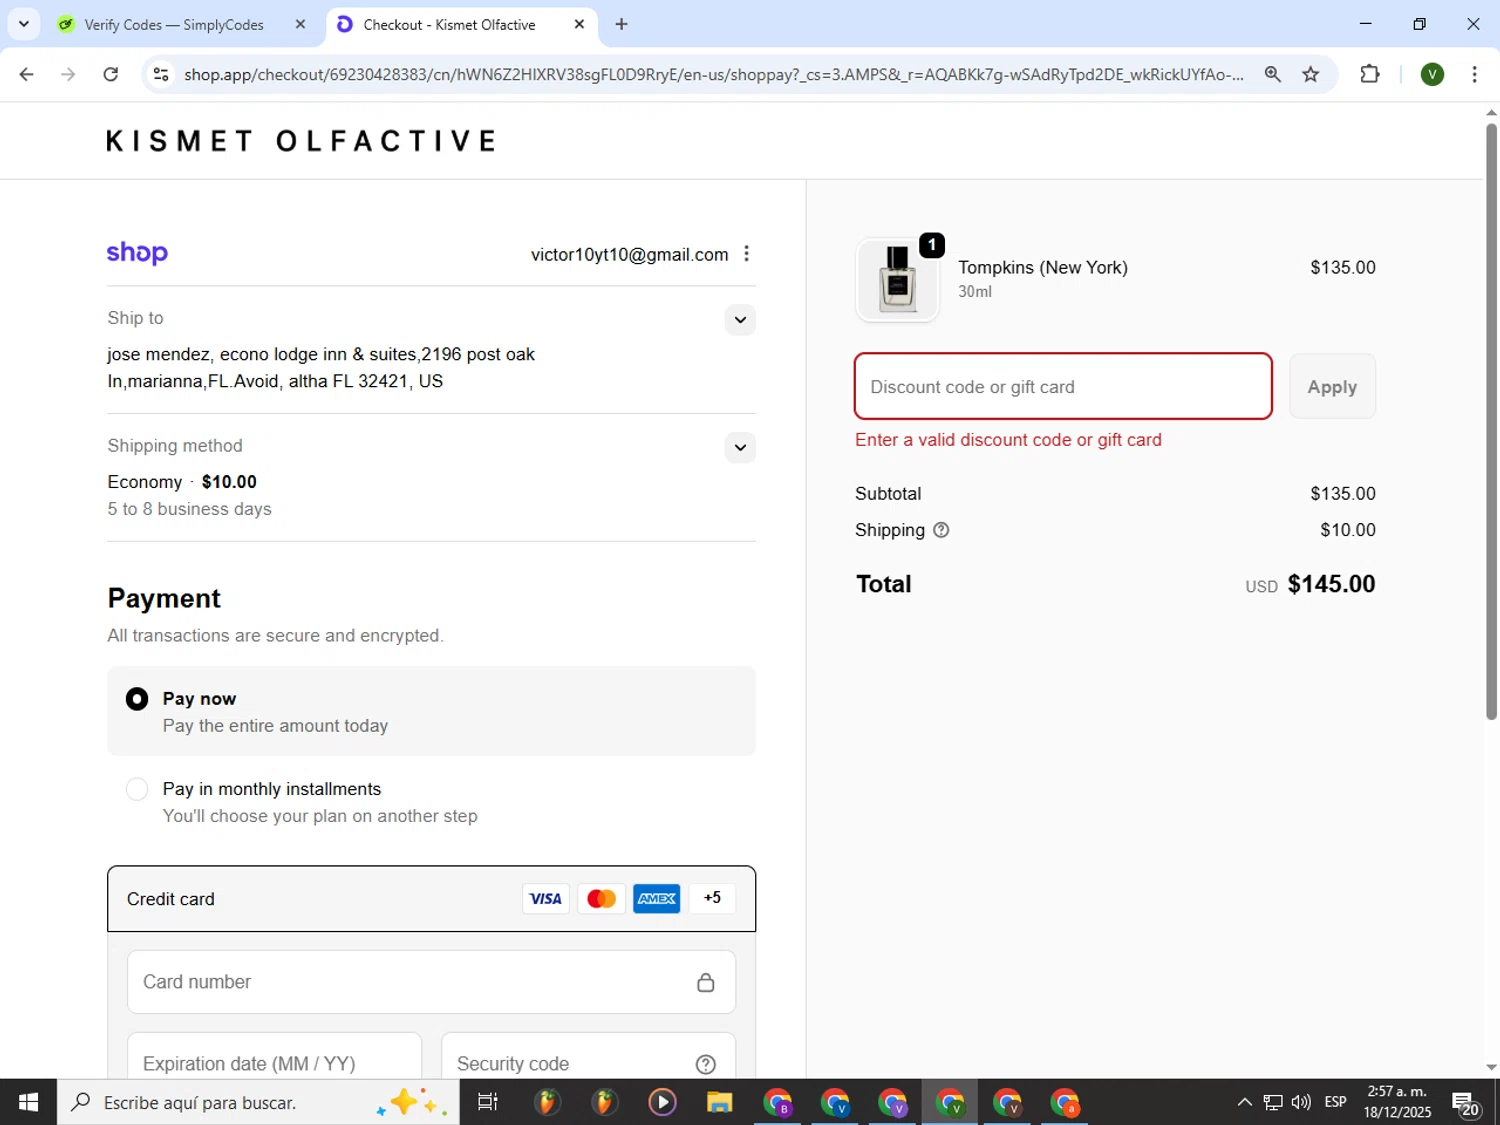
Task: Click the Tompkins perfume thumbnail
Action: pyautogui.click(x=897, y=280)
